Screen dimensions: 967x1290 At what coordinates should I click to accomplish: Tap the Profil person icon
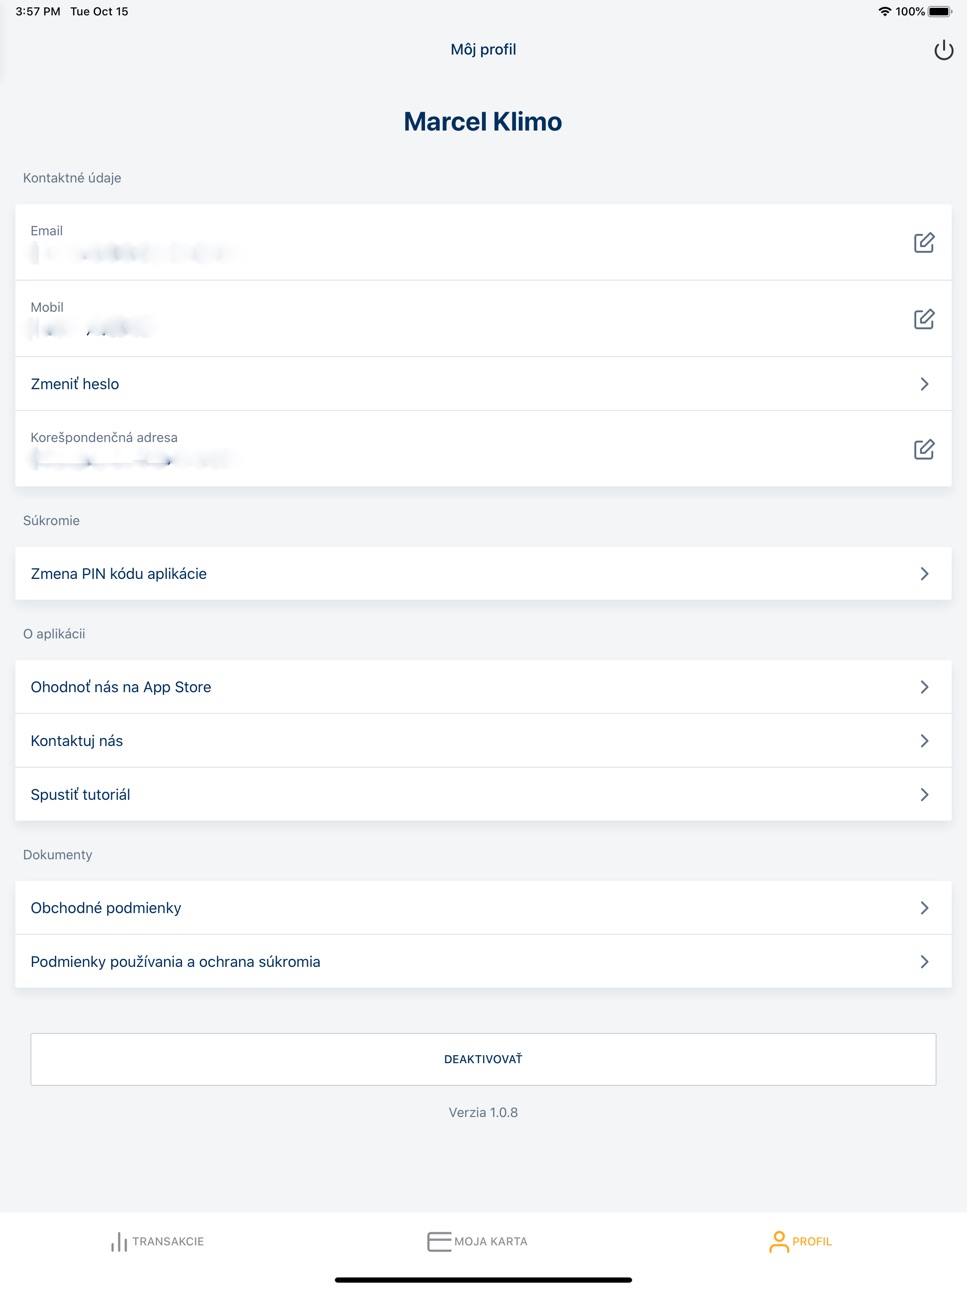click(x=778, y=1241)
